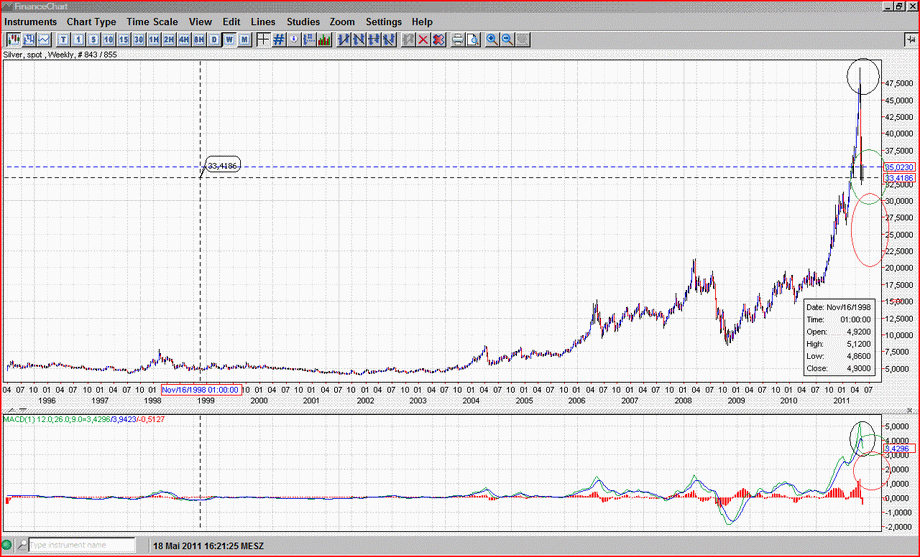Toggle the chart grid icon

279,39
